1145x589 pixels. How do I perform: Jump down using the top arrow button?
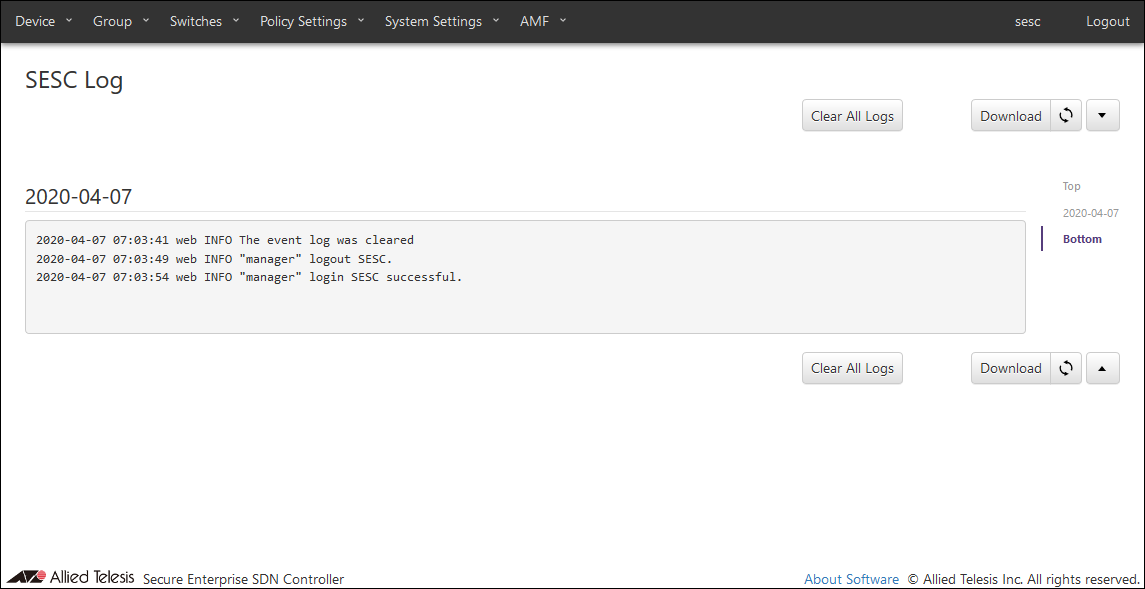pos(1102,116)
